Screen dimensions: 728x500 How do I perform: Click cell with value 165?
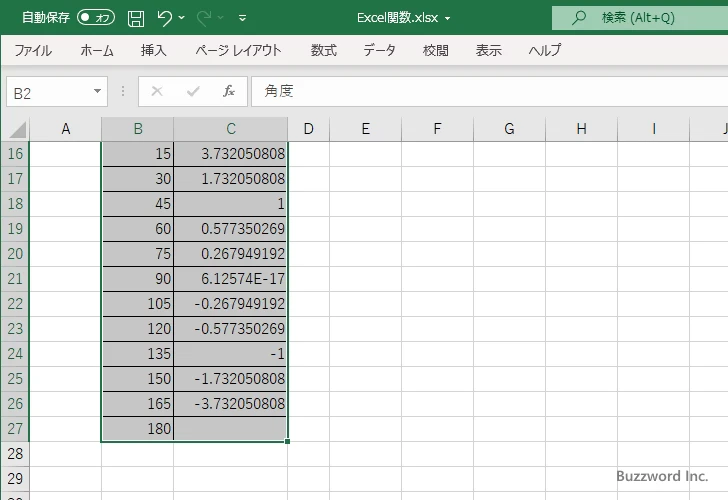pyautogui.click(x=138, y=404)
